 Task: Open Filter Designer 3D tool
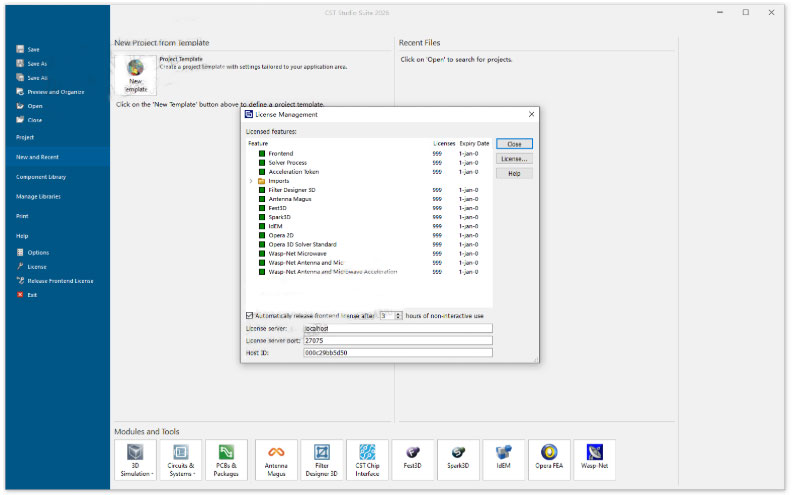[x=321, y=460]
